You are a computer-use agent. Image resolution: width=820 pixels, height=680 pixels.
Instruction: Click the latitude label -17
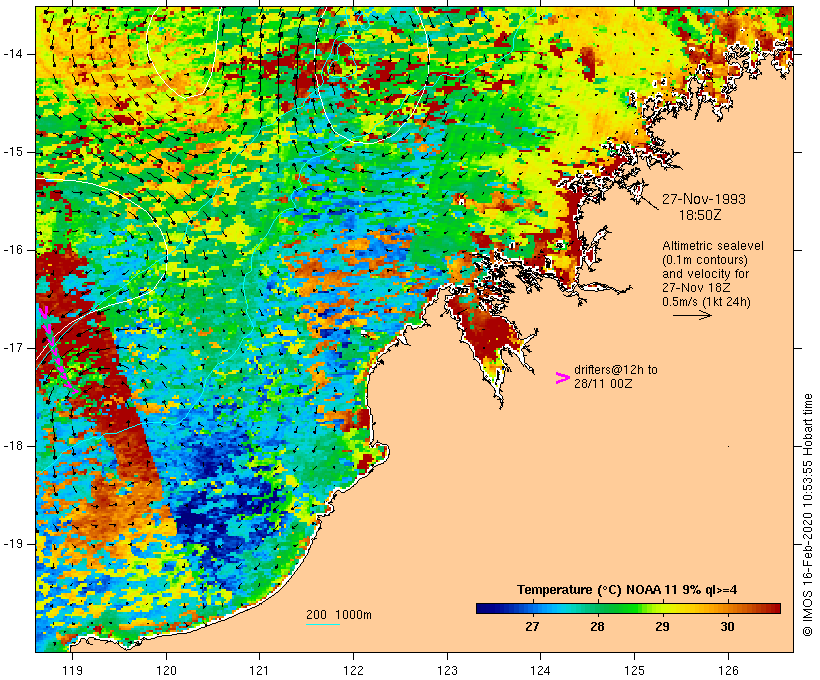point(13,347)
